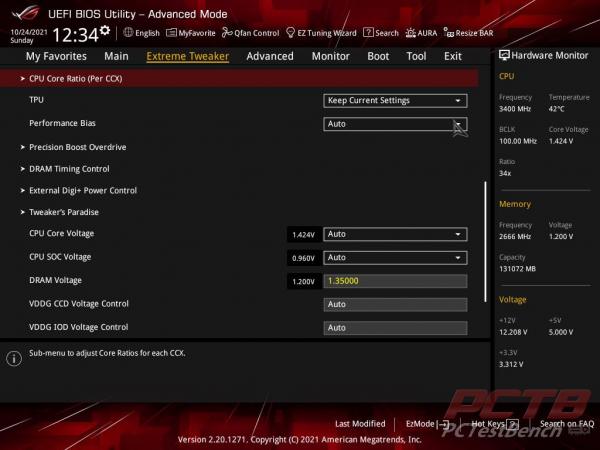
Task: Open the Tool tab
Action: [x=416, y=56]
